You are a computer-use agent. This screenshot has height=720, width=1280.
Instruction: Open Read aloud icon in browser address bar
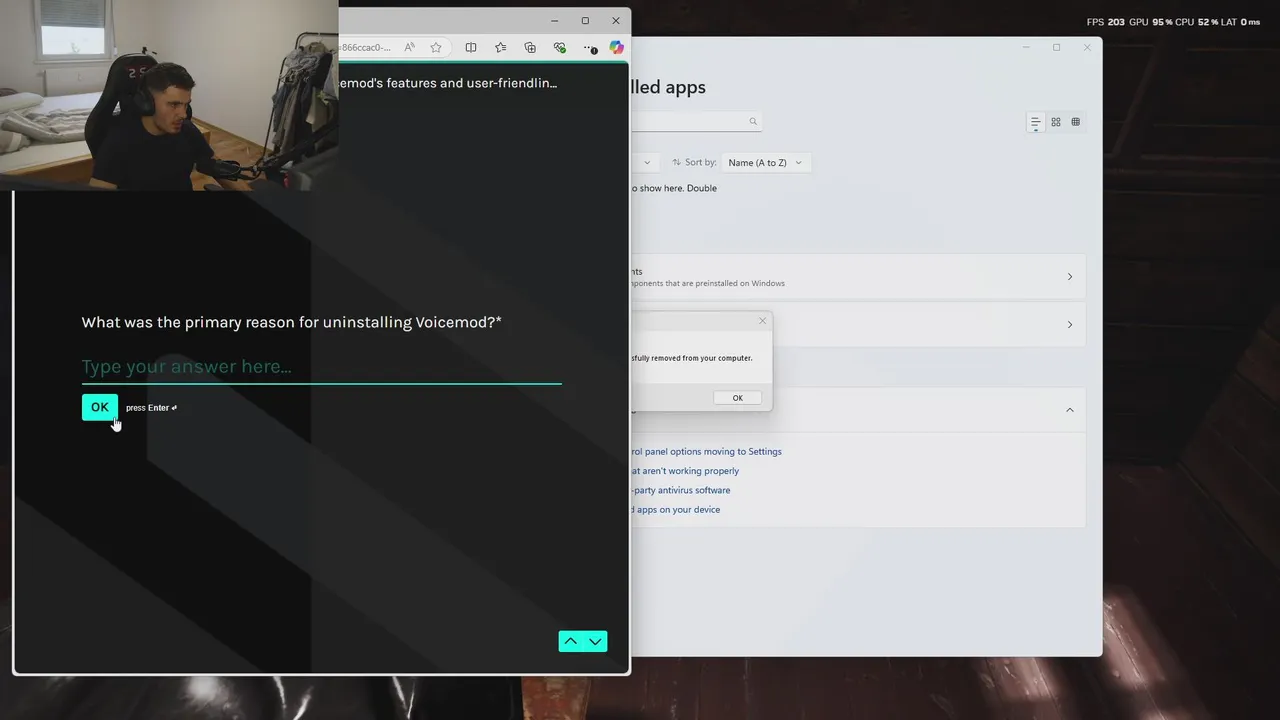[x=409, y=47]
